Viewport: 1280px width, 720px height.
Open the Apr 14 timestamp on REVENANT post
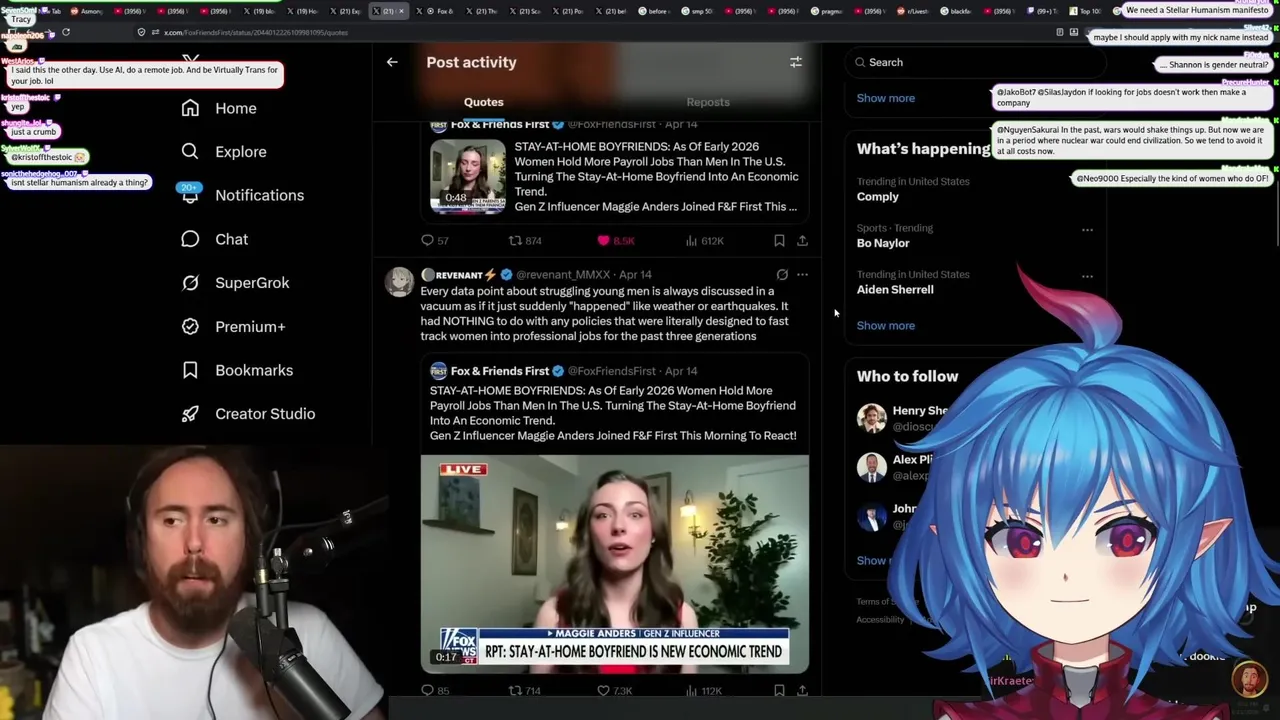click(x=635, y=275)
